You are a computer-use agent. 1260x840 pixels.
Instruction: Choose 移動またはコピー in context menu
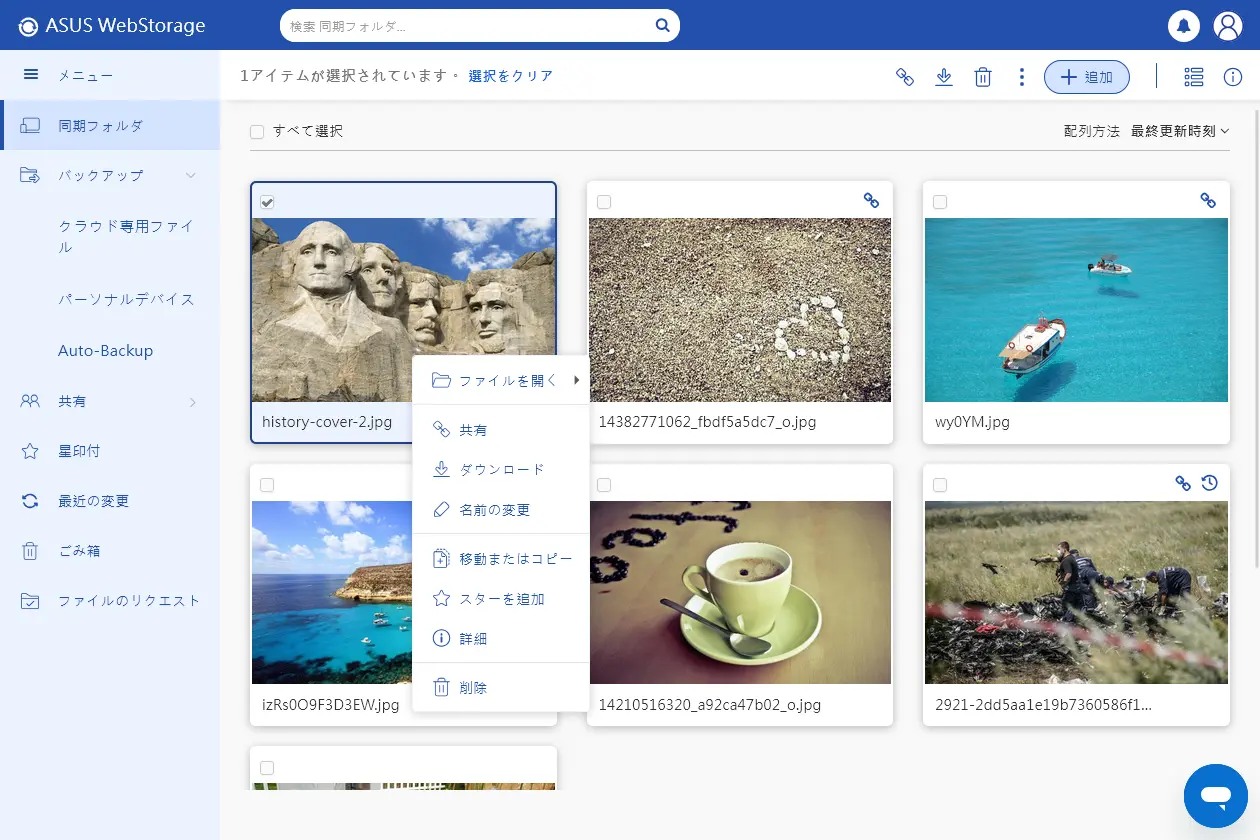[501, 559]
